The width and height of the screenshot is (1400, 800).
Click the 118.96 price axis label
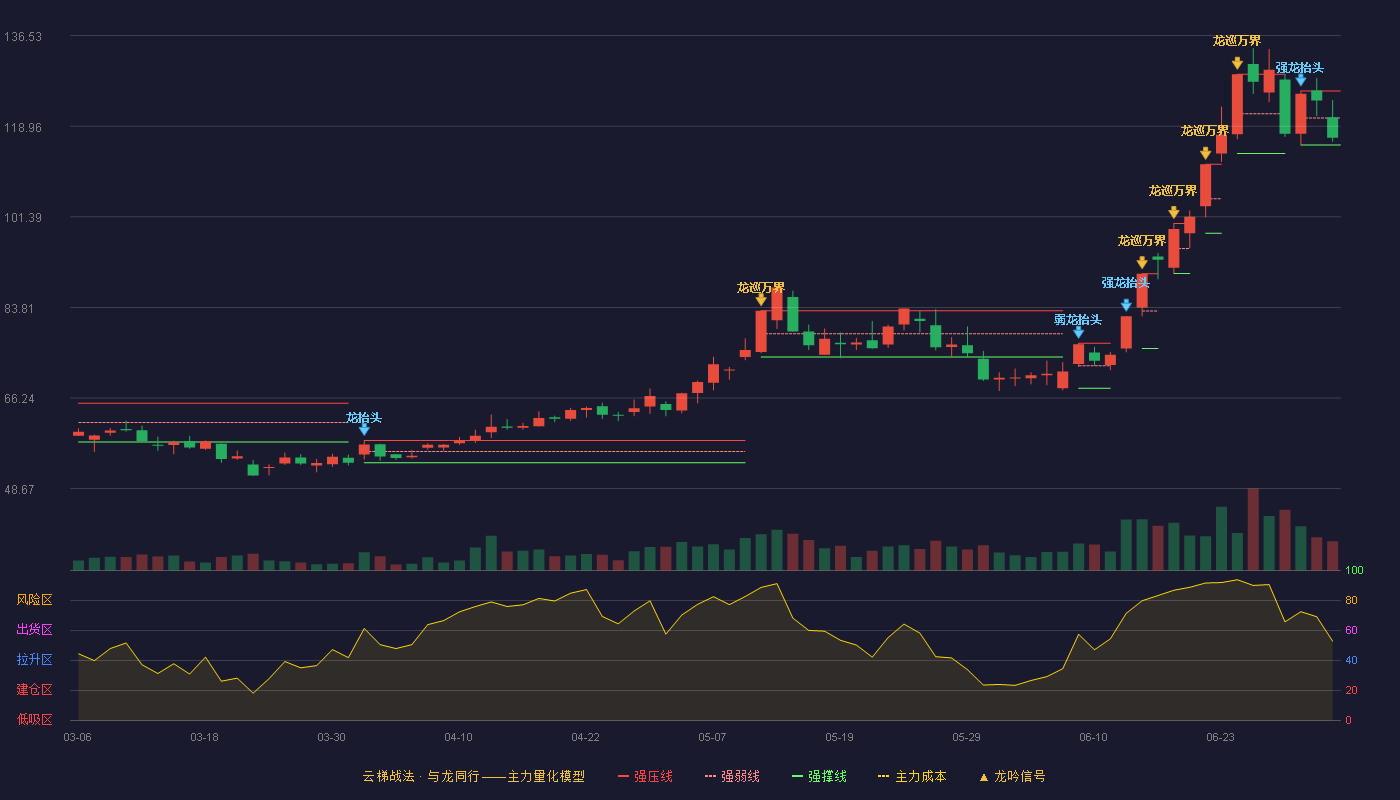(x=23, y=128)
